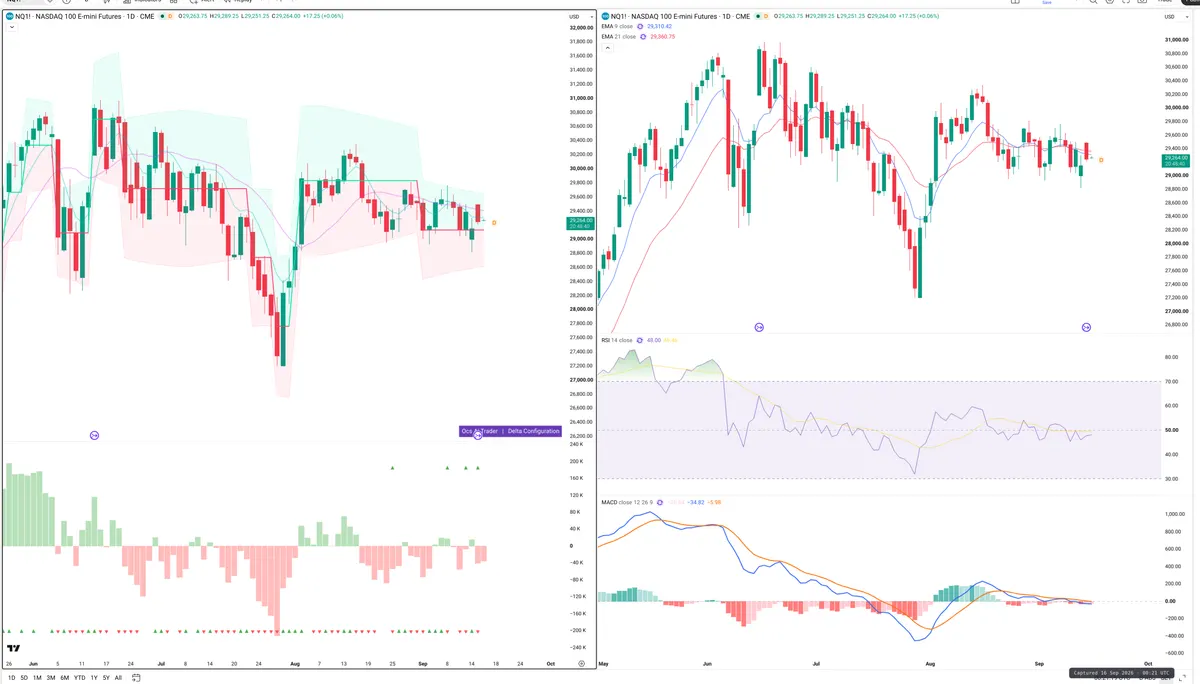Screen dimensions: 1200x684
Task: Click the Ocs AI Trader label
Action: pos(481,431)
